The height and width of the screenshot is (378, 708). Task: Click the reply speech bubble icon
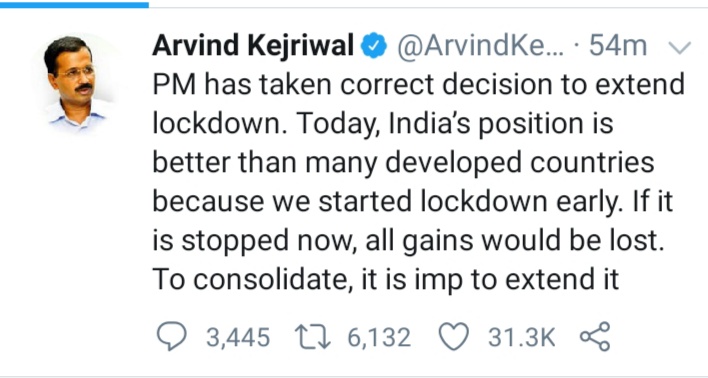171,336
